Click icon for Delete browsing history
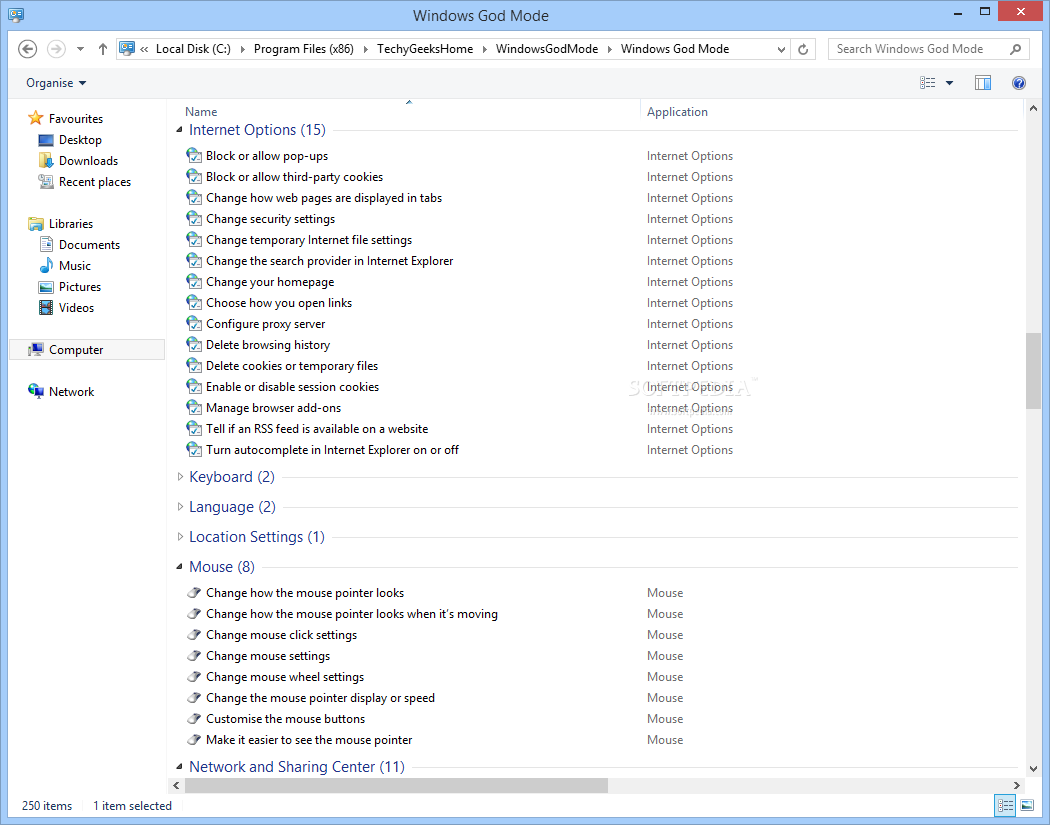The height and width of the screenshot is (825, 1050). click(194, 345)
